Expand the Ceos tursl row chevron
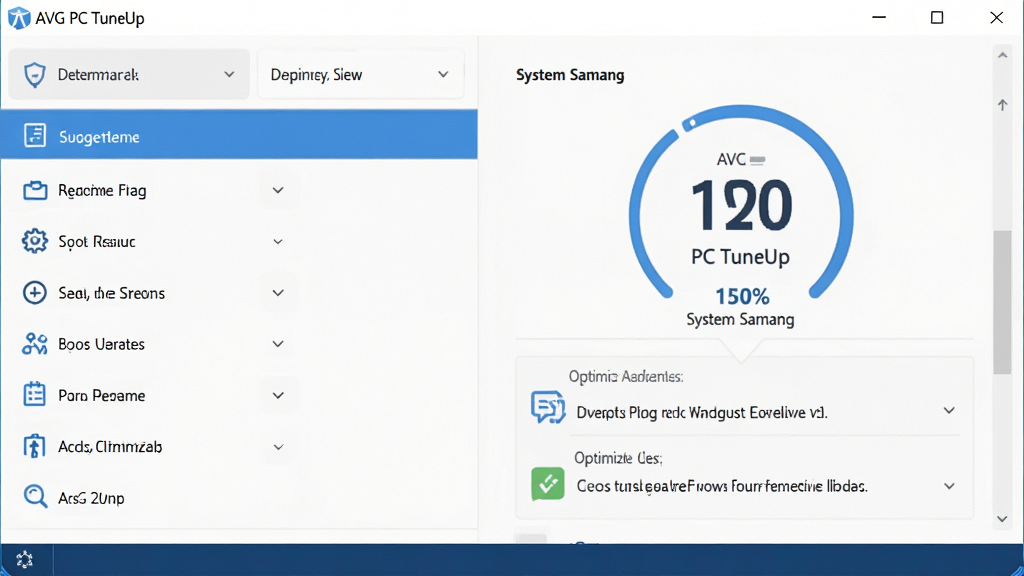Viewport: 1024px width, 576px height. click(x=949, y=487)
